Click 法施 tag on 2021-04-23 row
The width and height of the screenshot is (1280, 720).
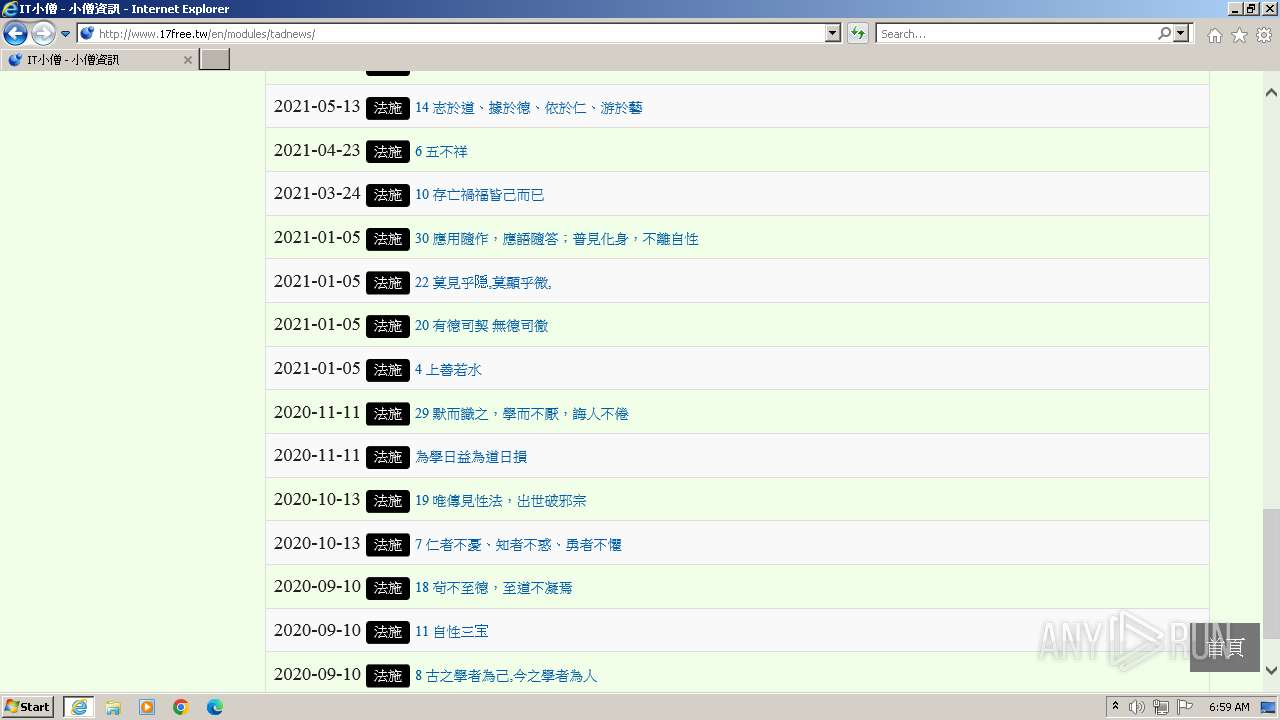click(388, 152)
